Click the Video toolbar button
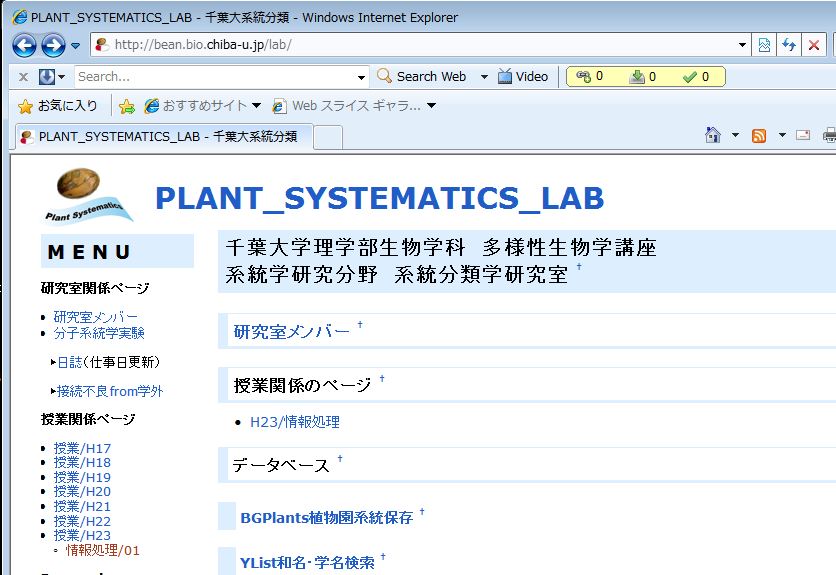The width and height of the screenshot is (836, 575). coord(523,76)
